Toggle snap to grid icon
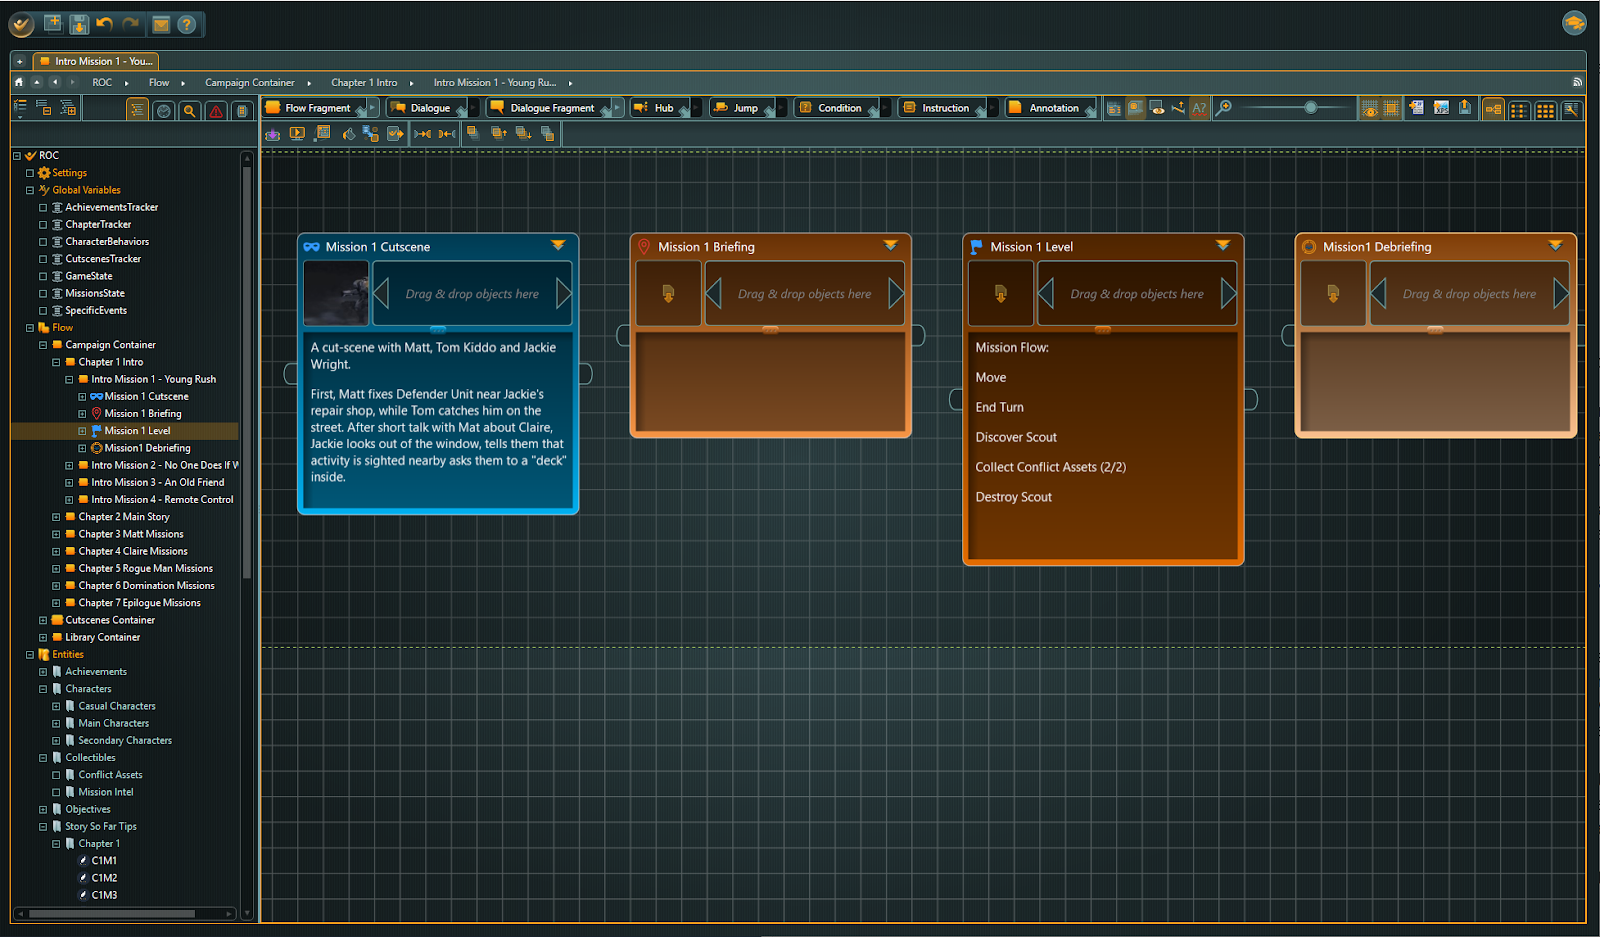Image resolution: width=1600 pixels, height=937 pixels. click(1391, 109)
